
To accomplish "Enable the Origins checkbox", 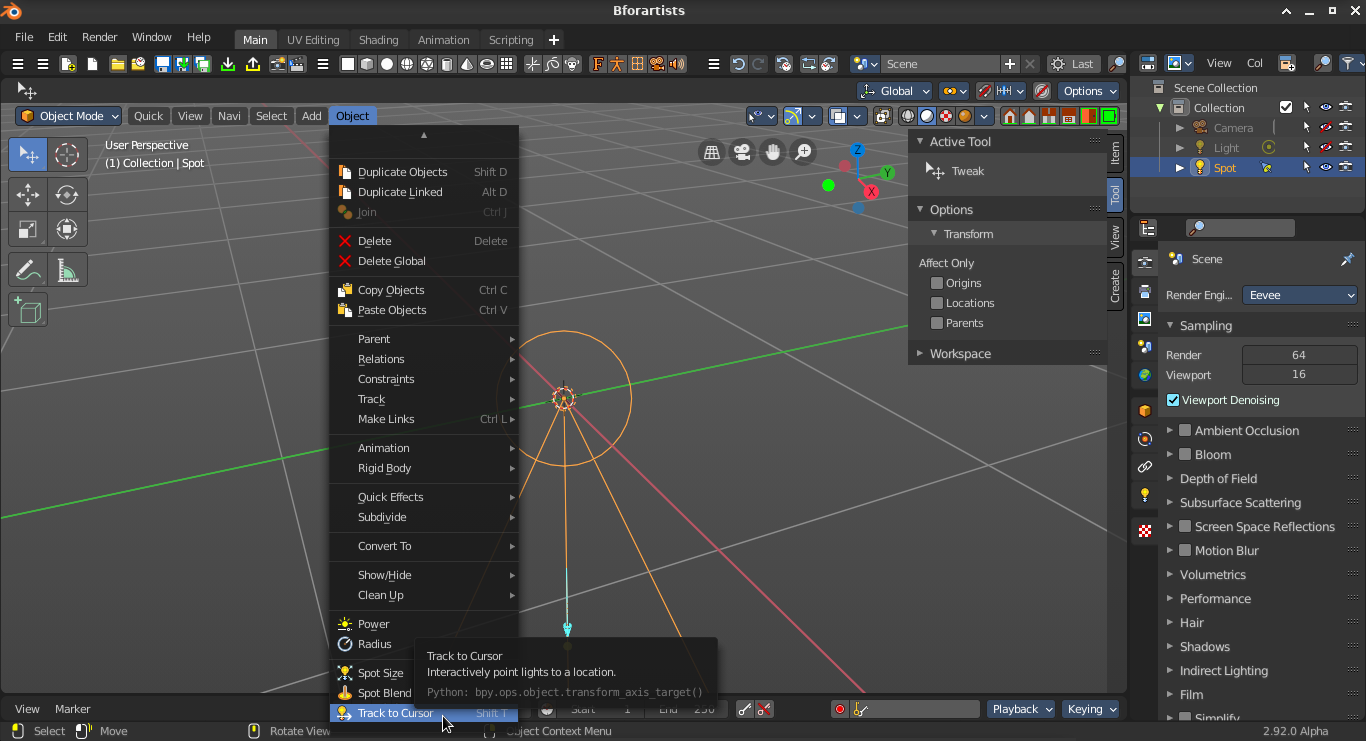I will pyautogui.click(x=937, y=283).
